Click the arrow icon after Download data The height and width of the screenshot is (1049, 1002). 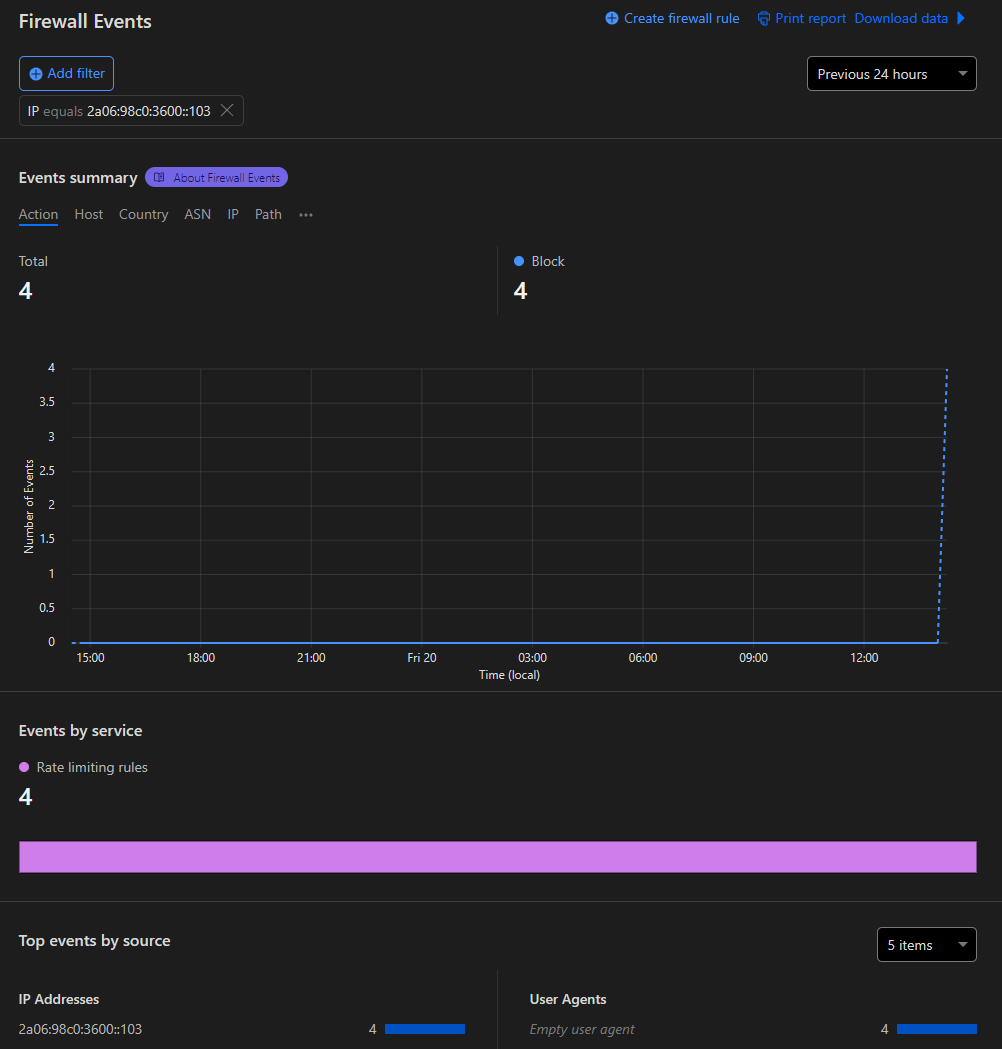coord(962,18)
